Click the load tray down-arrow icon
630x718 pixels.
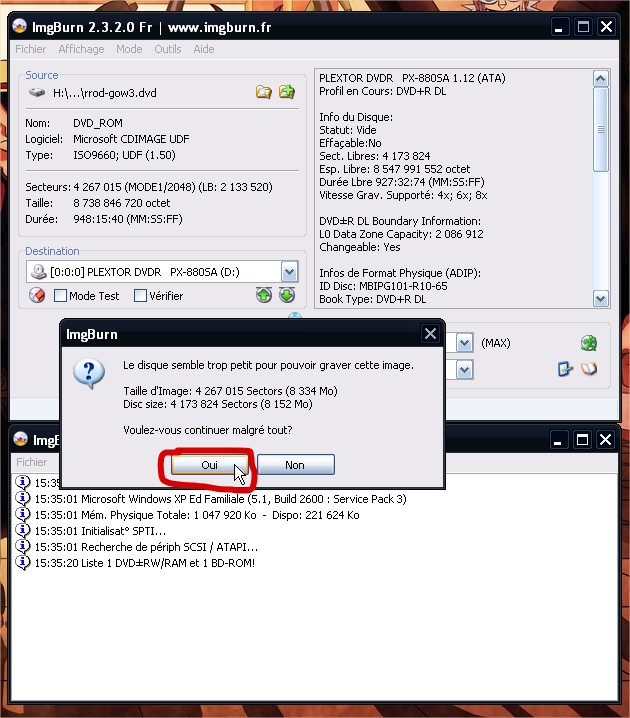tap(287, 295)
